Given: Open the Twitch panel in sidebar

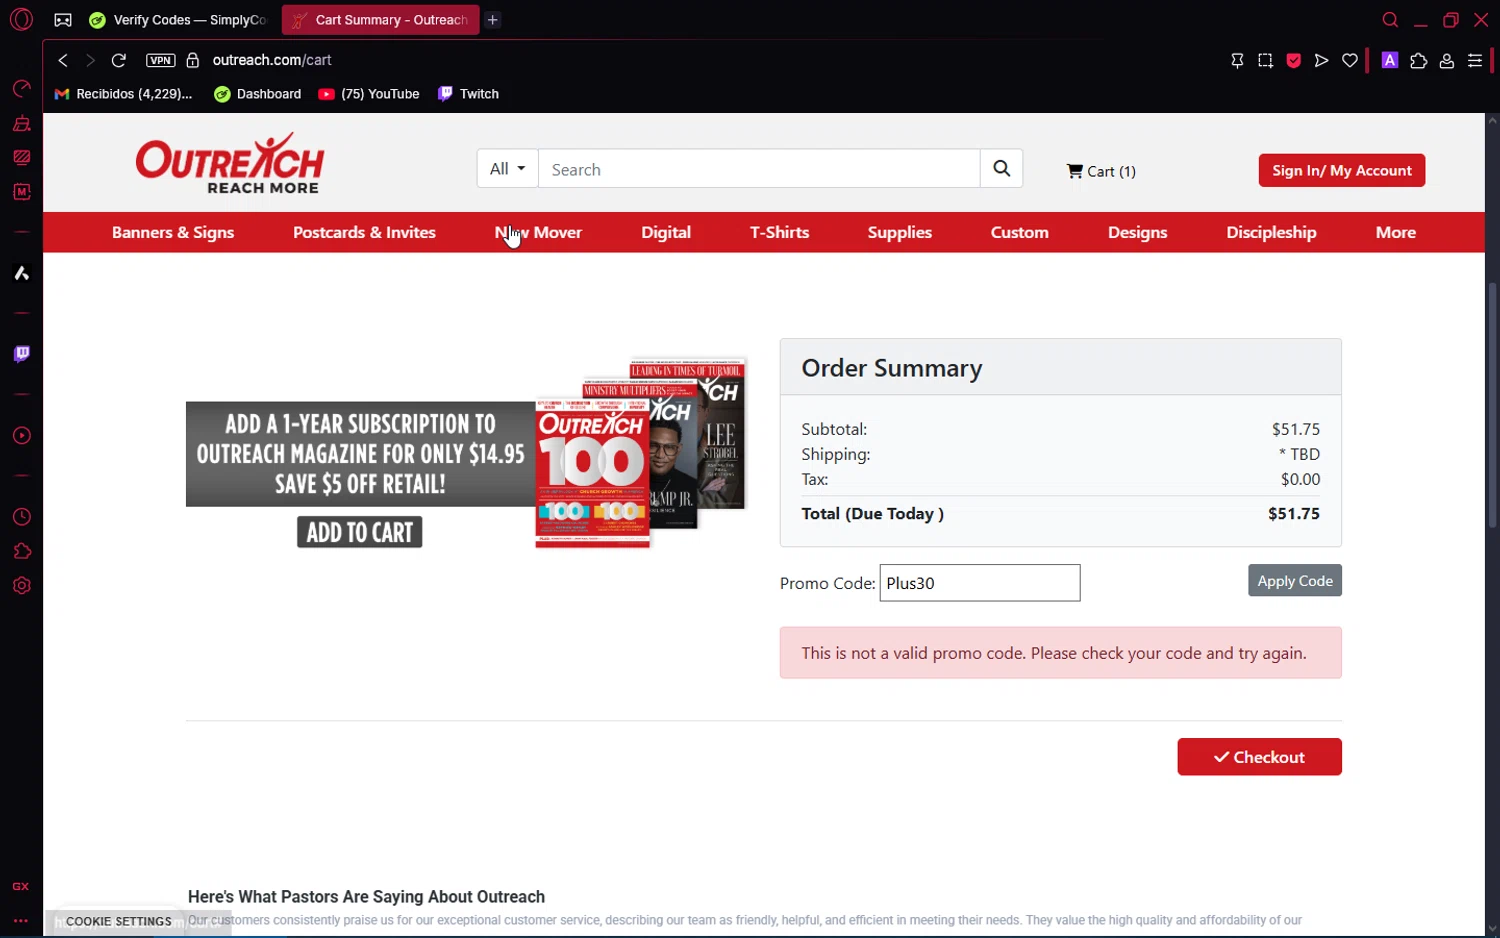Looking at the screenshot, I should click(x=21, y=354).
